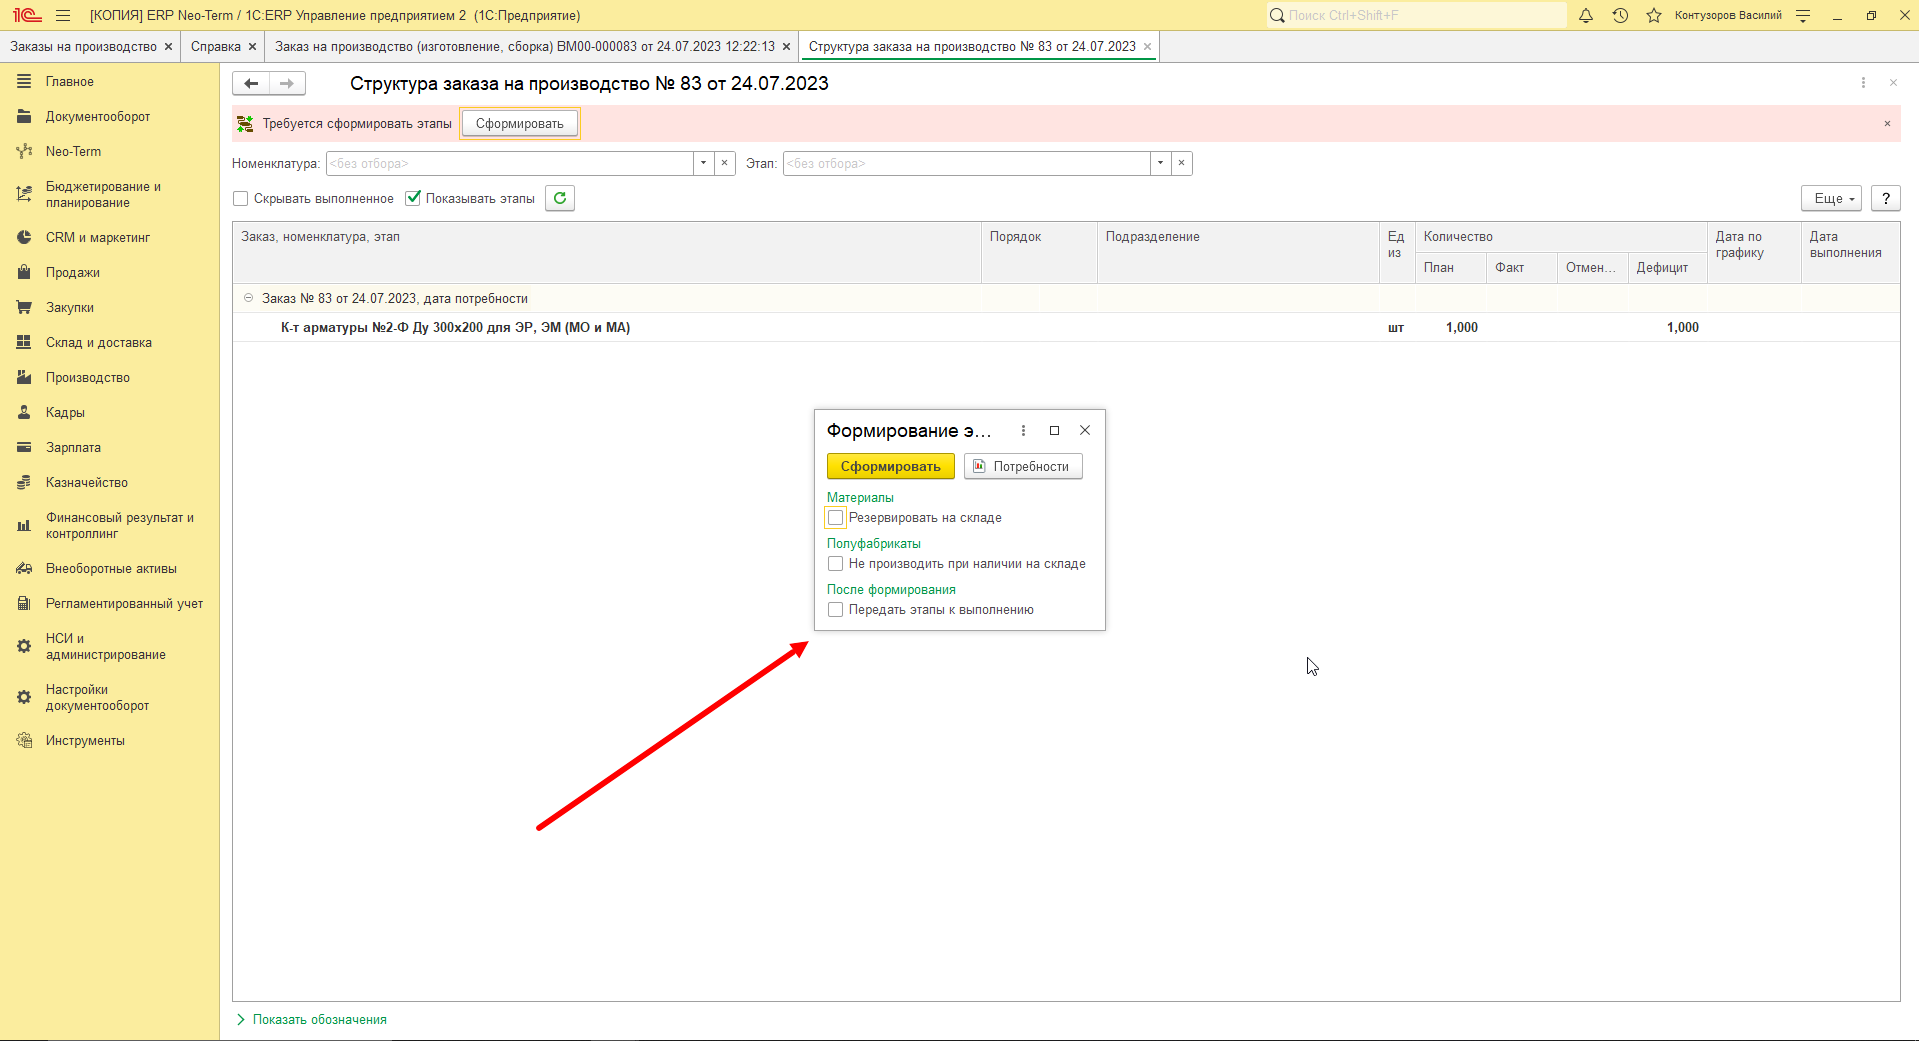Viewport: 1919px width, 1041px height.
Task: Open favorites star icon
Action: pos(1654,16)
